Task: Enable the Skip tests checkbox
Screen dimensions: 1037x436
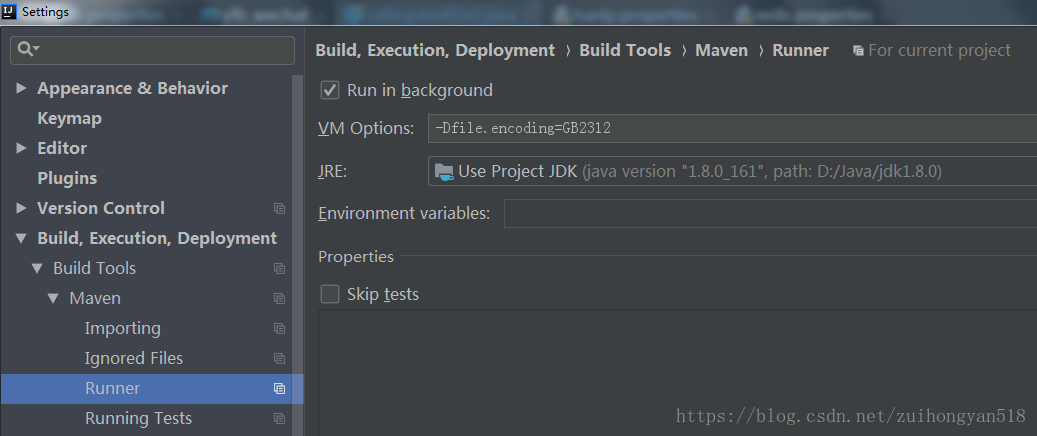Action: 330,294
